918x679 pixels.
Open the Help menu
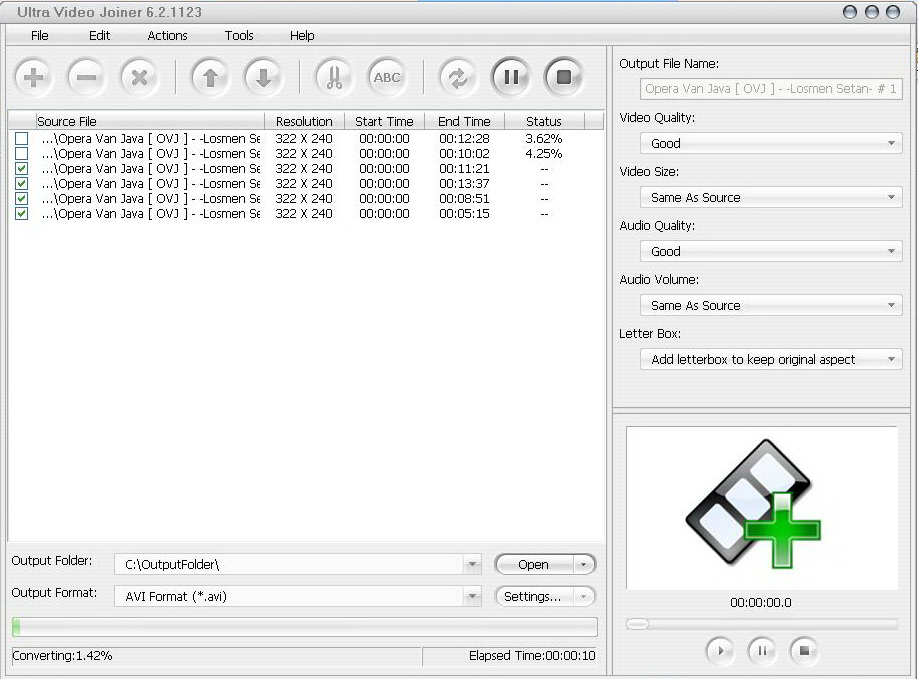302,36
